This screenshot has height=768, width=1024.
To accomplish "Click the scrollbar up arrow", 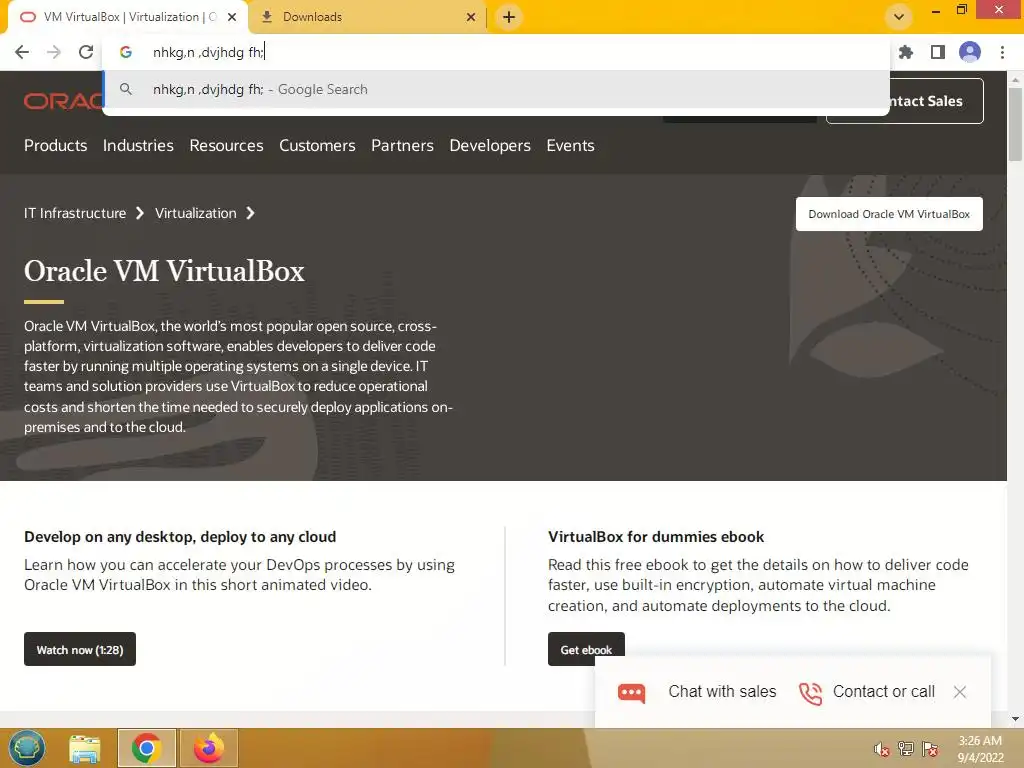I will pos(1015,79).
